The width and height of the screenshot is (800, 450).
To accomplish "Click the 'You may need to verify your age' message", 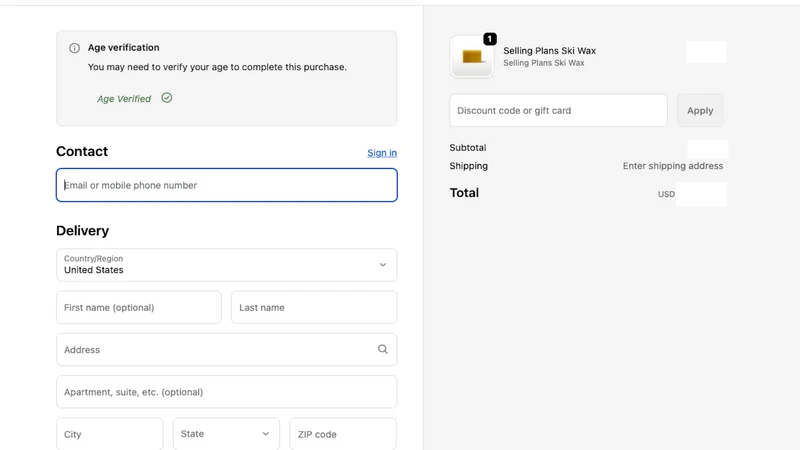I will tap(217, 67).
